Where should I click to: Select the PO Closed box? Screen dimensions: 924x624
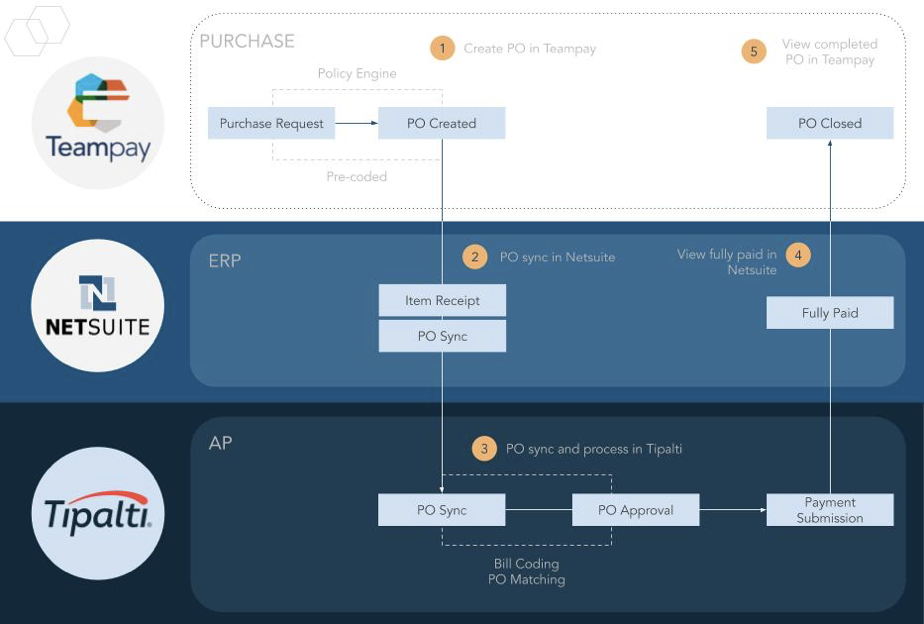click(x=830, y=123)
